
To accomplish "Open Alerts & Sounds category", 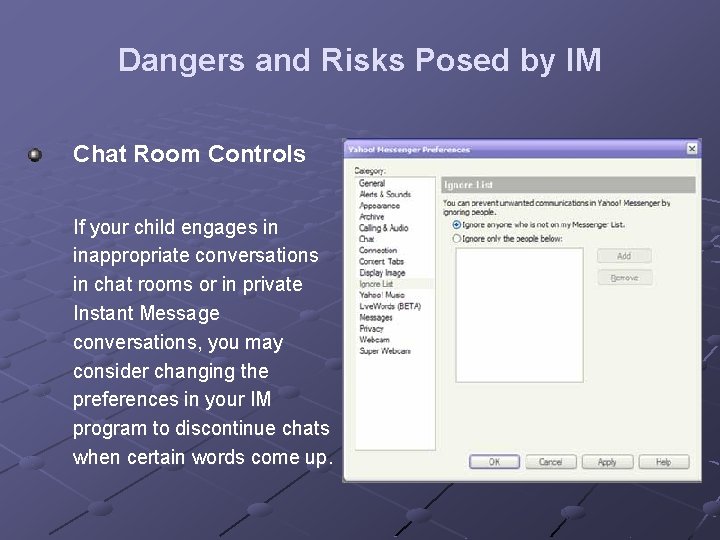I will pos(385,194).
